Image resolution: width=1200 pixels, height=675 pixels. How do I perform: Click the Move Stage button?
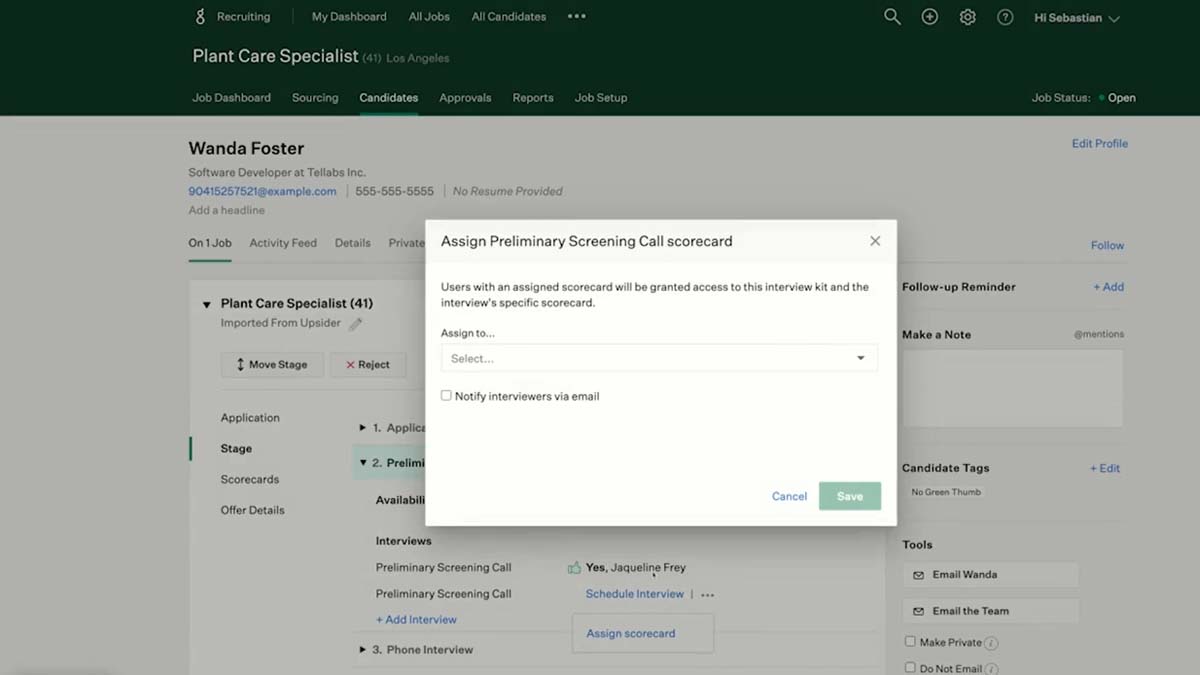tap(272, 365)
